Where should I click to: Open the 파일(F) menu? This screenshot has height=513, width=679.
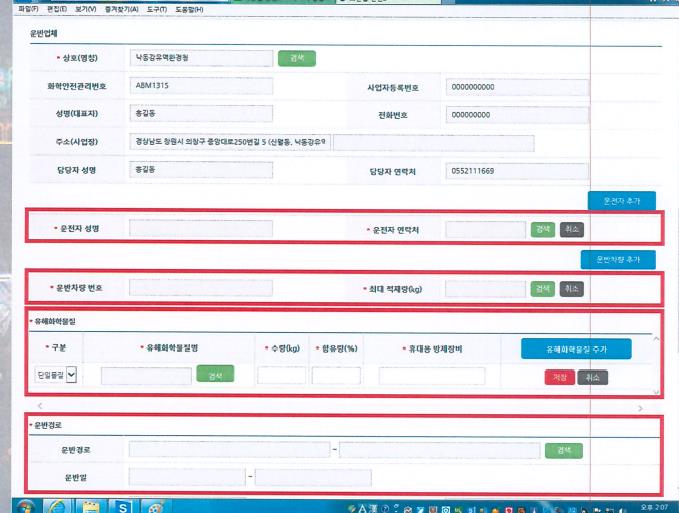tap(28, 9)
